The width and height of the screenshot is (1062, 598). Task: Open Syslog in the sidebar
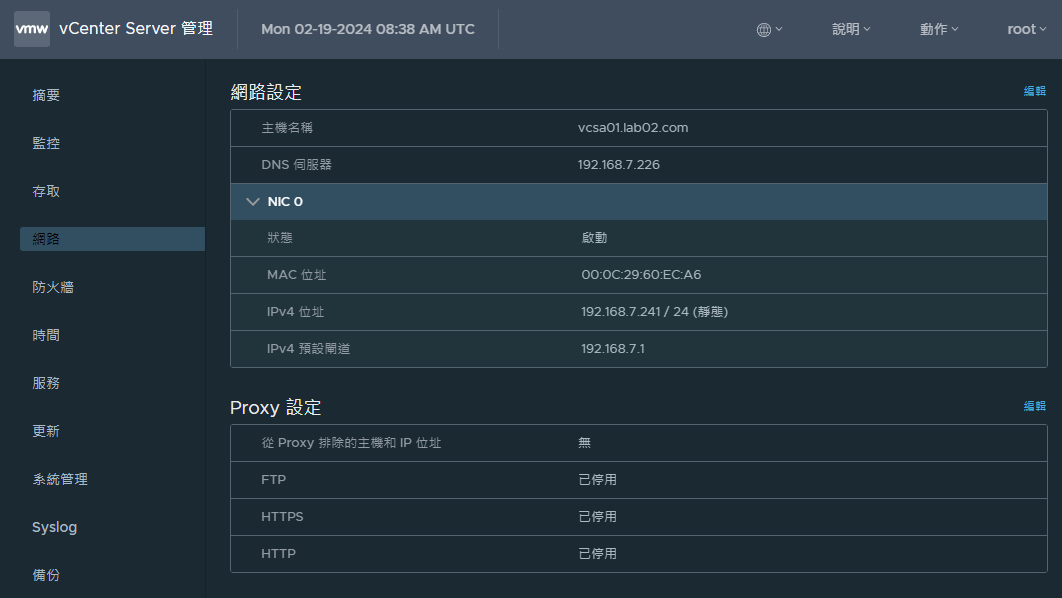(54, 528)
